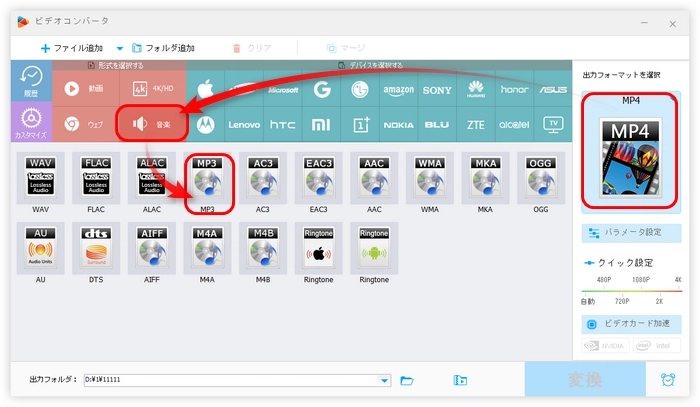The image size is (700, 407).
Task: Pick the Apple Ringtone format icon
Action: tap(318, 250)
